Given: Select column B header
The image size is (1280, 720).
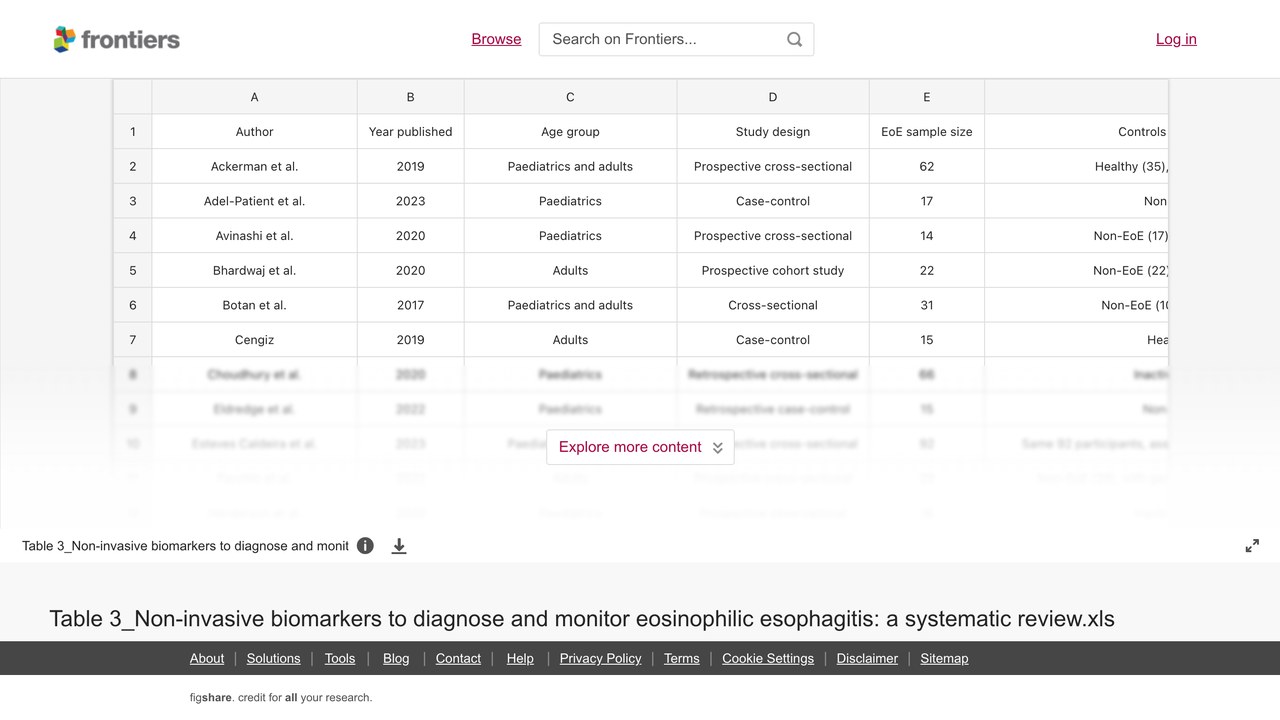Looking at the screenshot, I should pos(410,97).
